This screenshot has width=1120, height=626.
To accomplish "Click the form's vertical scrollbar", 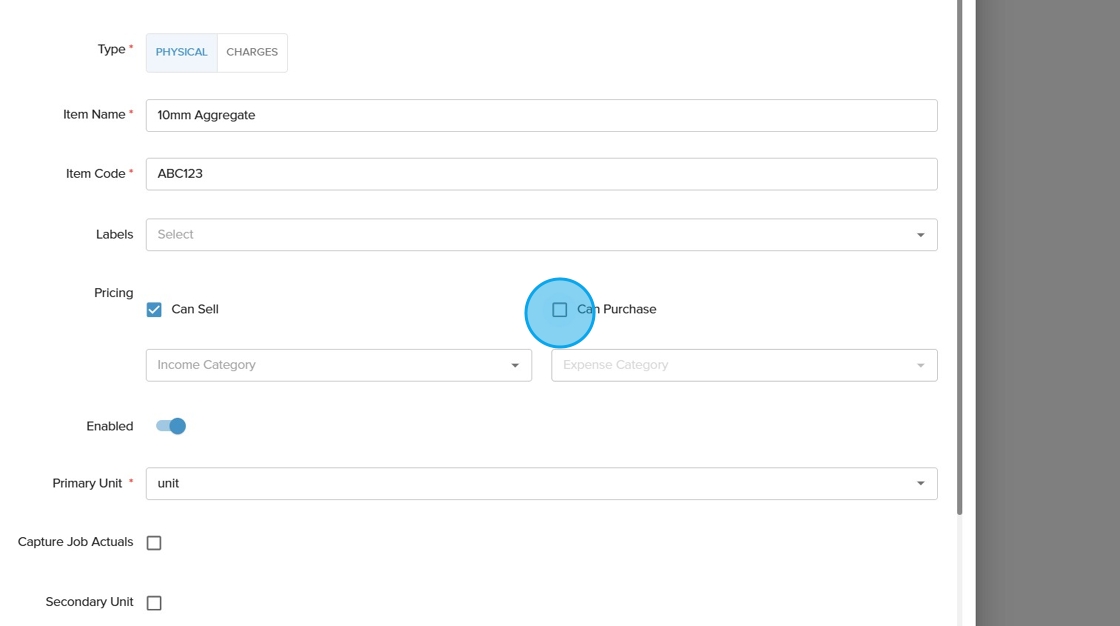I will pyautogui.click(x=959, y=250).
